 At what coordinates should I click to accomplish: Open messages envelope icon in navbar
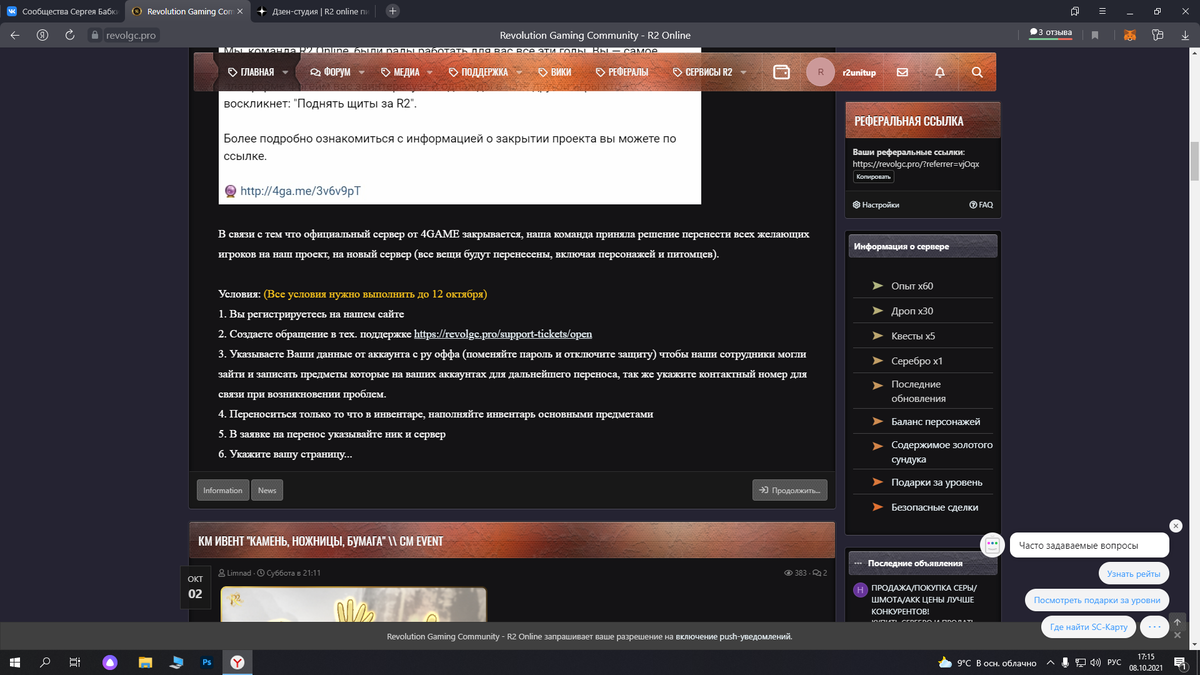(x=902, y=72)
